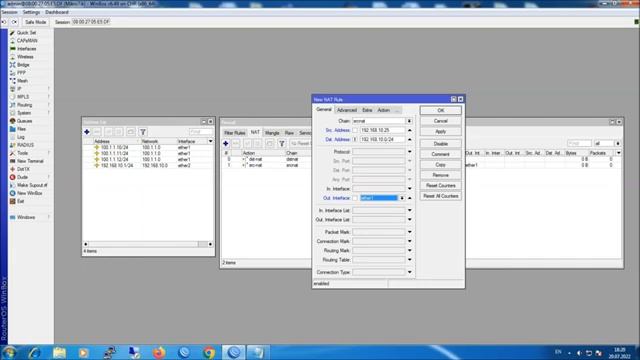Open the Wireless sidebar entry

coord(25,57)
